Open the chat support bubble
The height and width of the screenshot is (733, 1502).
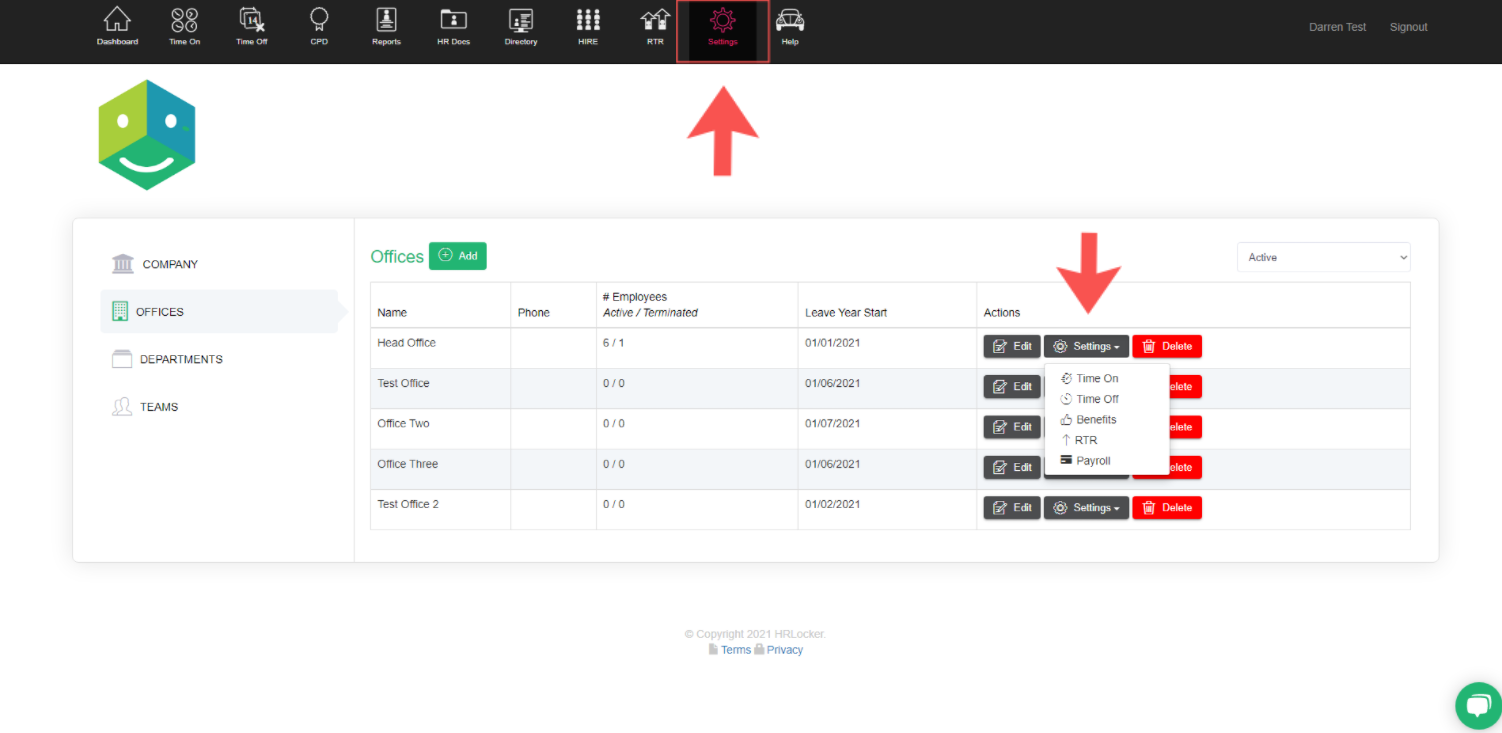1478,706
